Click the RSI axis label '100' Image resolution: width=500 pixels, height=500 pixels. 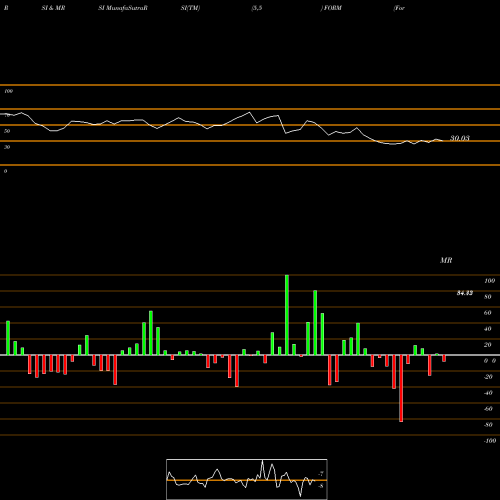tap(8, 91)
